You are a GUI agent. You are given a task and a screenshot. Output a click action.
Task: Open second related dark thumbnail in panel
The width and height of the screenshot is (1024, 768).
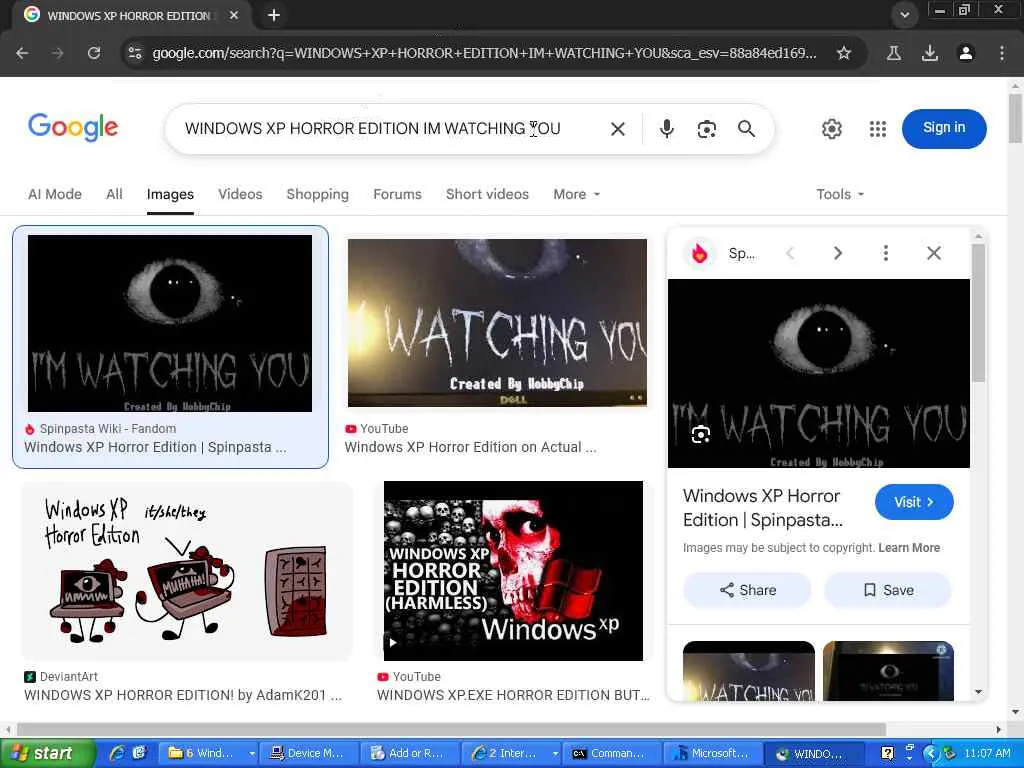[x=888, y=671]
